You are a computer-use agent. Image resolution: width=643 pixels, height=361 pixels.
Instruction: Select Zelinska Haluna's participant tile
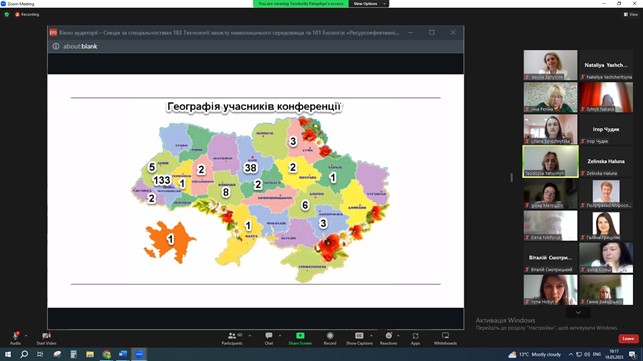(606, 162)
